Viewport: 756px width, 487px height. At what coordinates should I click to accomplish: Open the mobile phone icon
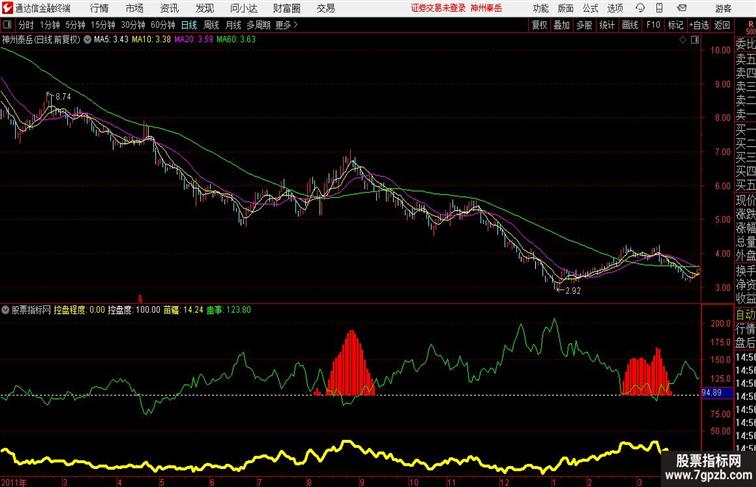tap(659, 8)
